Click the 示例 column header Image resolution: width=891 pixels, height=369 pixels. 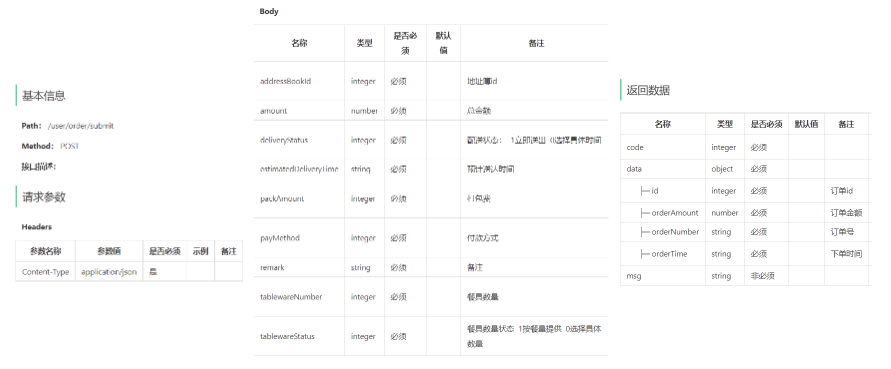201,251
